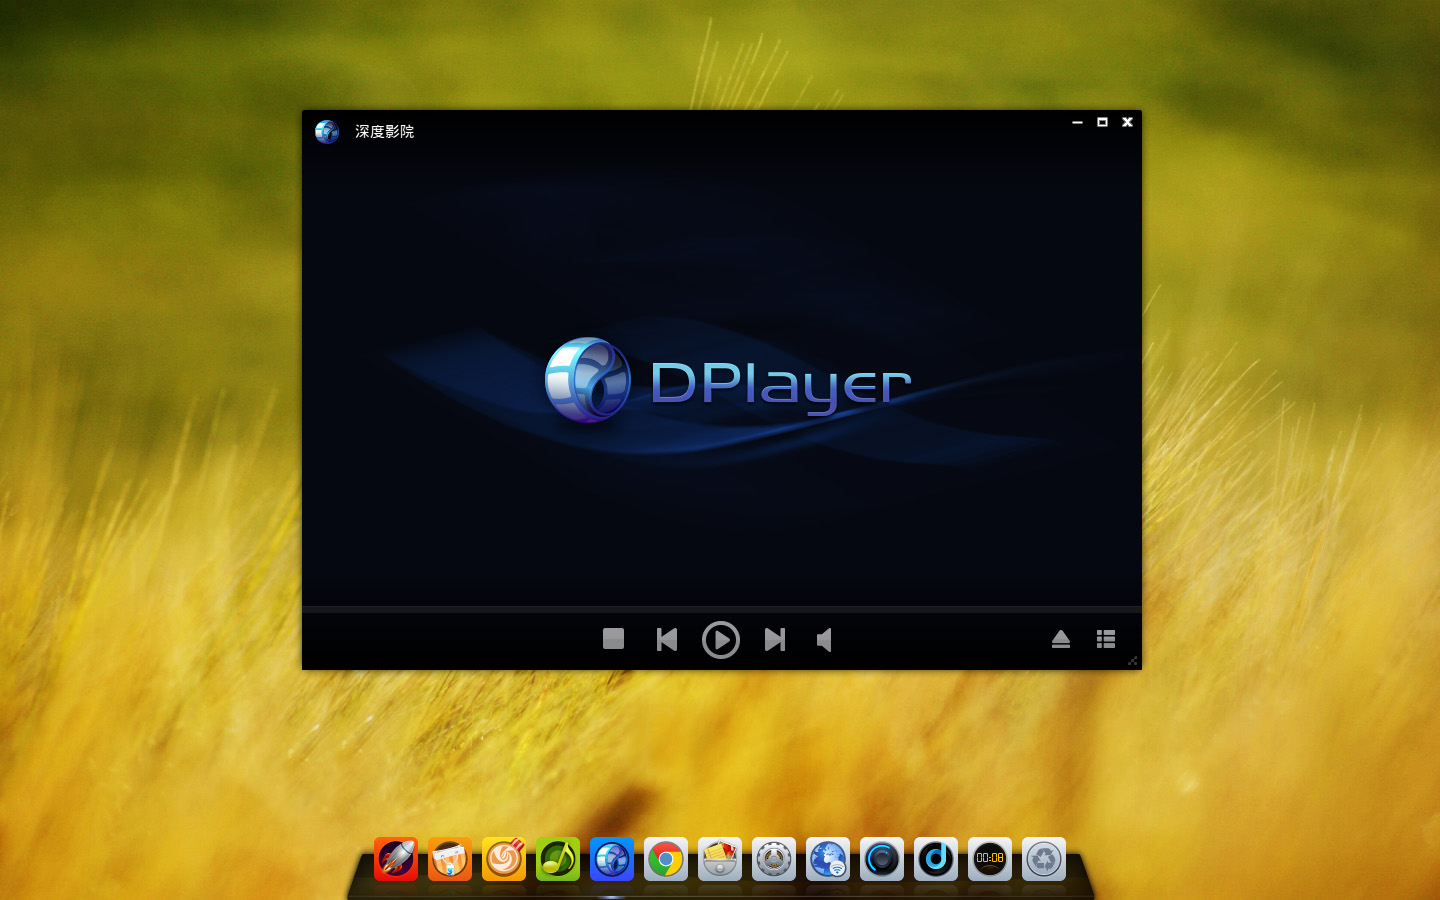Click the 深度影院 window title

(x=384, y=132)
